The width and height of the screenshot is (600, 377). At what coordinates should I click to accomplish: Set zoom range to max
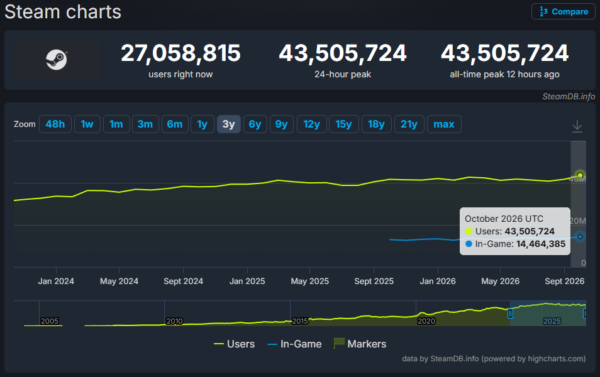click(444, 124)
